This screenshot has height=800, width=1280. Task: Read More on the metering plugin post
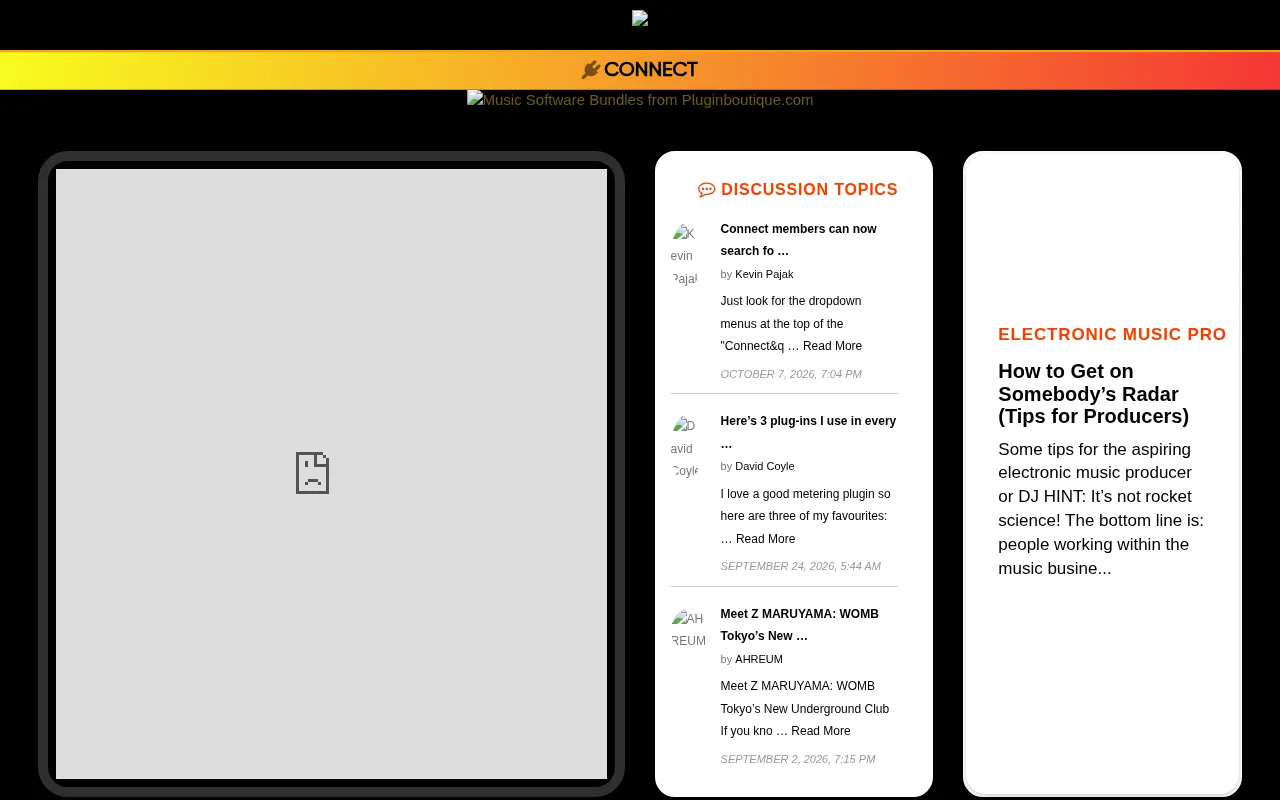[x=766, y=539]
